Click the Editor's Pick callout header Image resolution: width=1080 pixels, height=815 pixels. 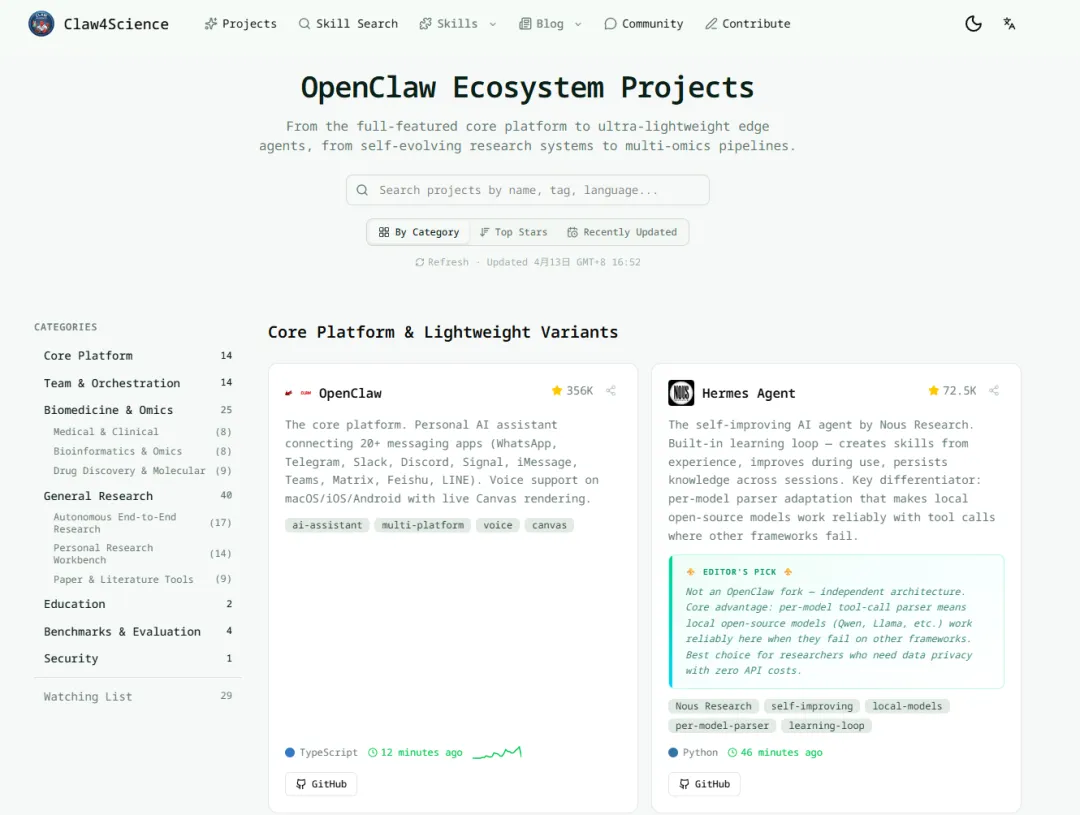739,572
